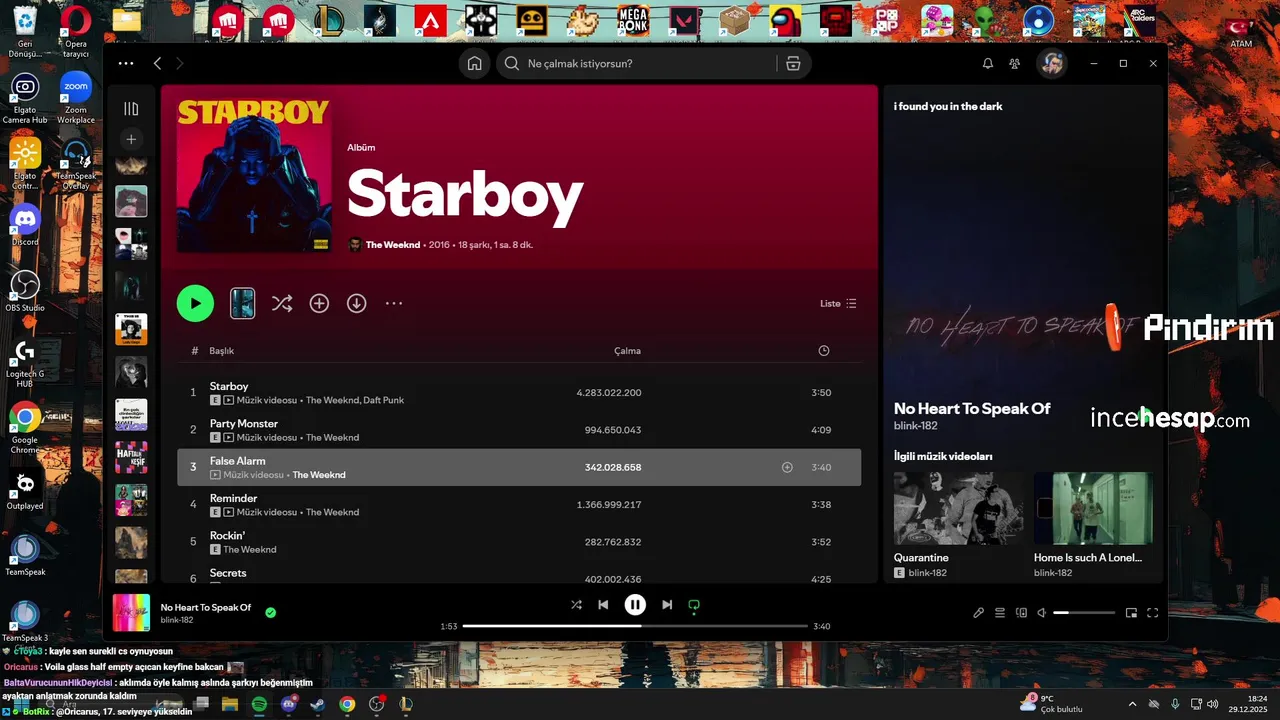
Task: Select the Rockin' track row
Action: [519, 542]
